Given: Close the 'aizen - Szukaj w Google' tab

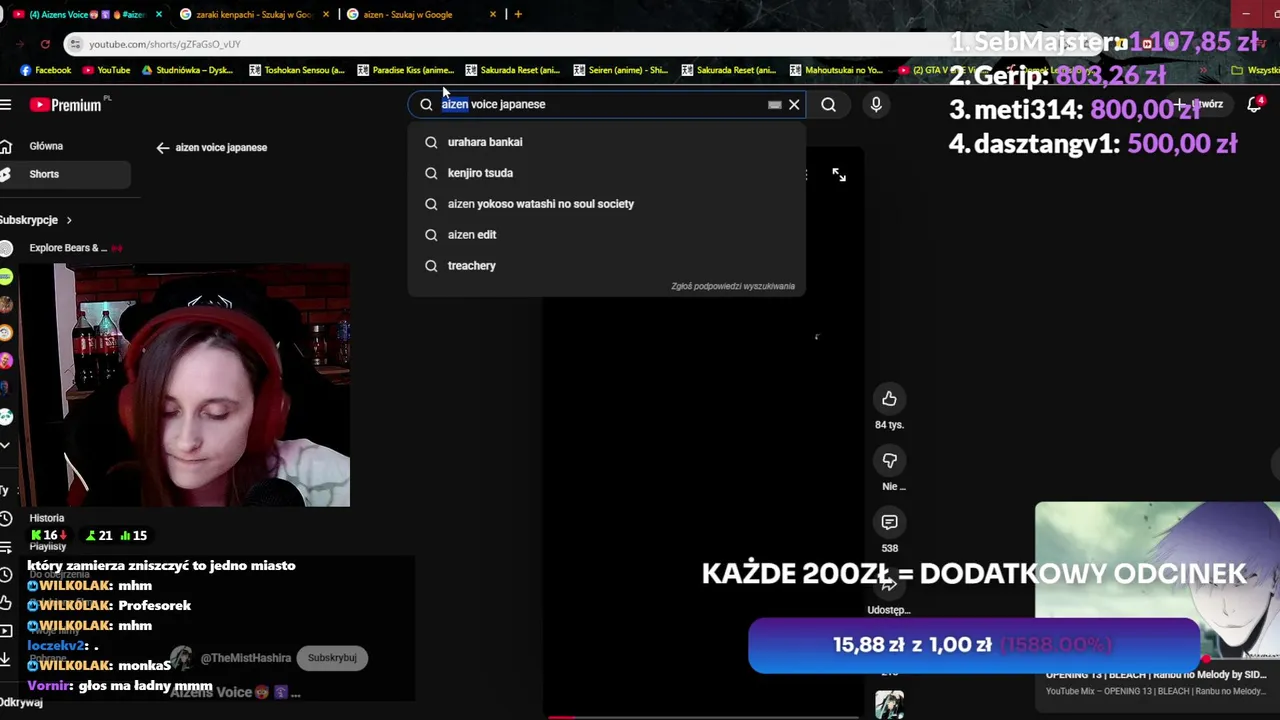Looking at the screenshot, I should tap(492, 14).
